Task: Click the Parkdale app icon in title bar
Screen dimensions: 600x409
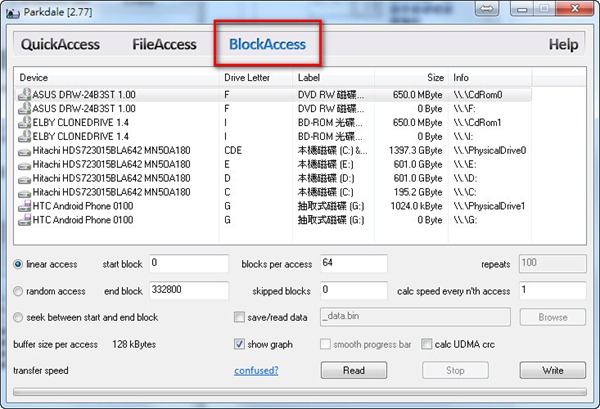Action: coord(13,13)
